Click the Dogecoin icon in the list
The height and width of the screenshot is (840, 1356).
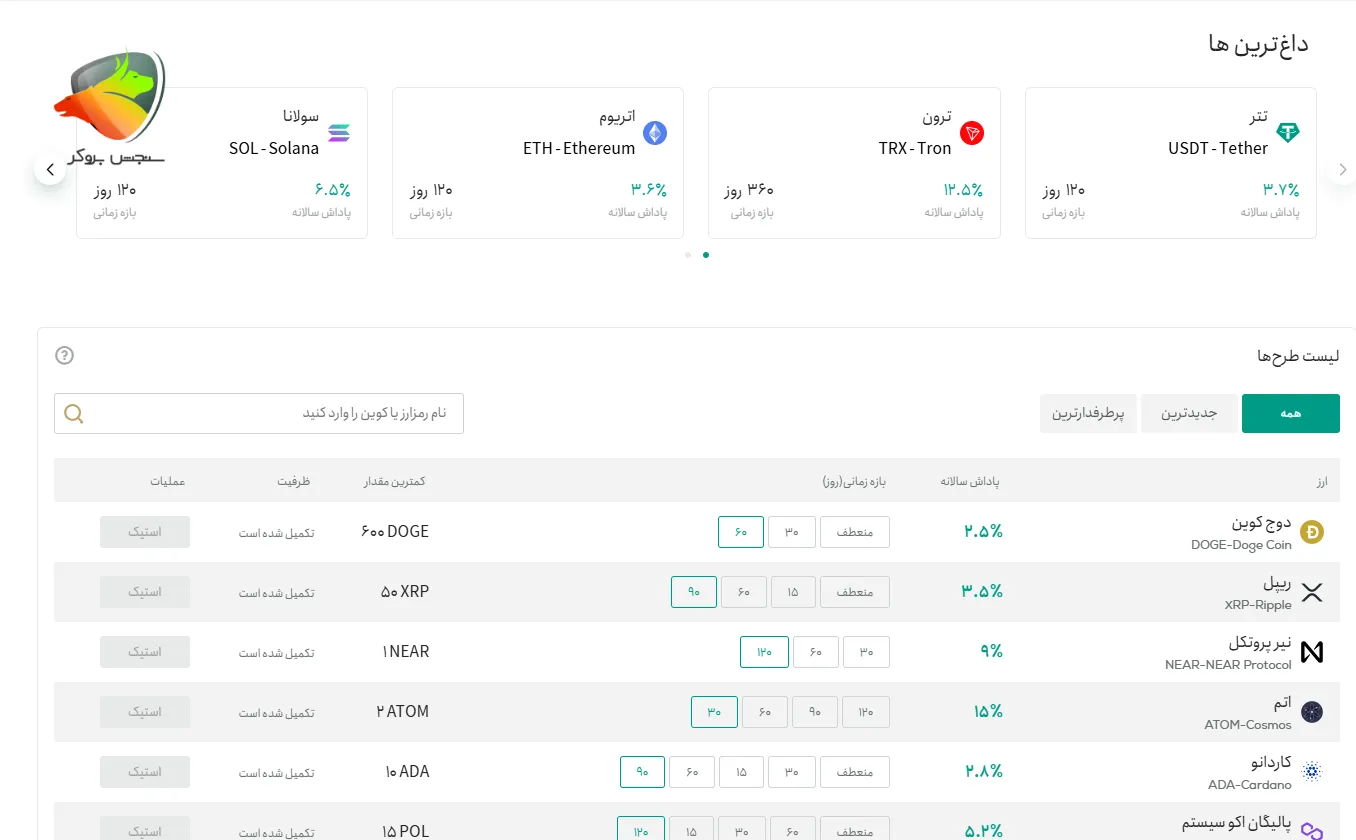[x=1311, y=533]
